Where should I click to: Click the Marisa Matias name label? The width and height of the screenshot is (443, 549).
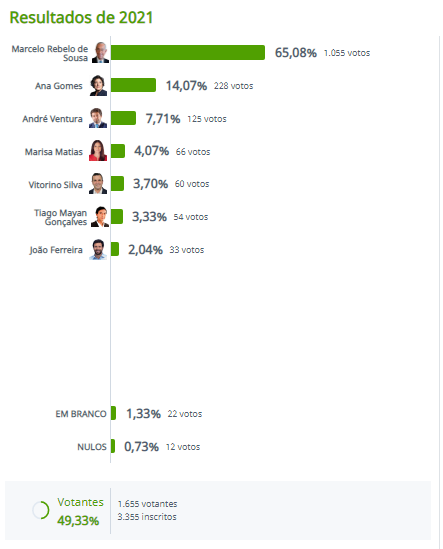tap(54, 152)
